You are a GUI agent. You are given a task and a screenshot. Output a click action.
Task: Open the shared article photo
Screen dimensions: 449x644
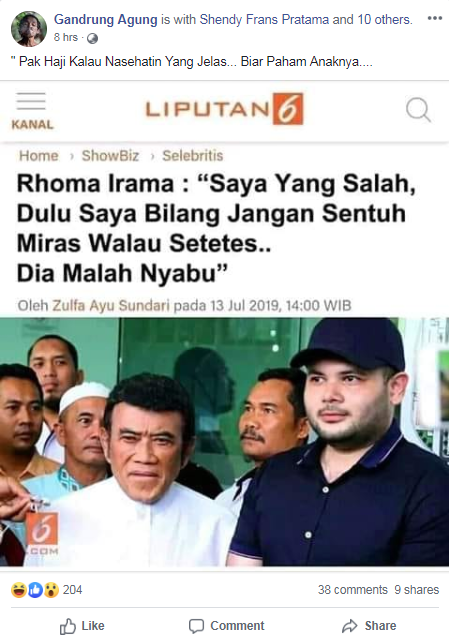224,442
